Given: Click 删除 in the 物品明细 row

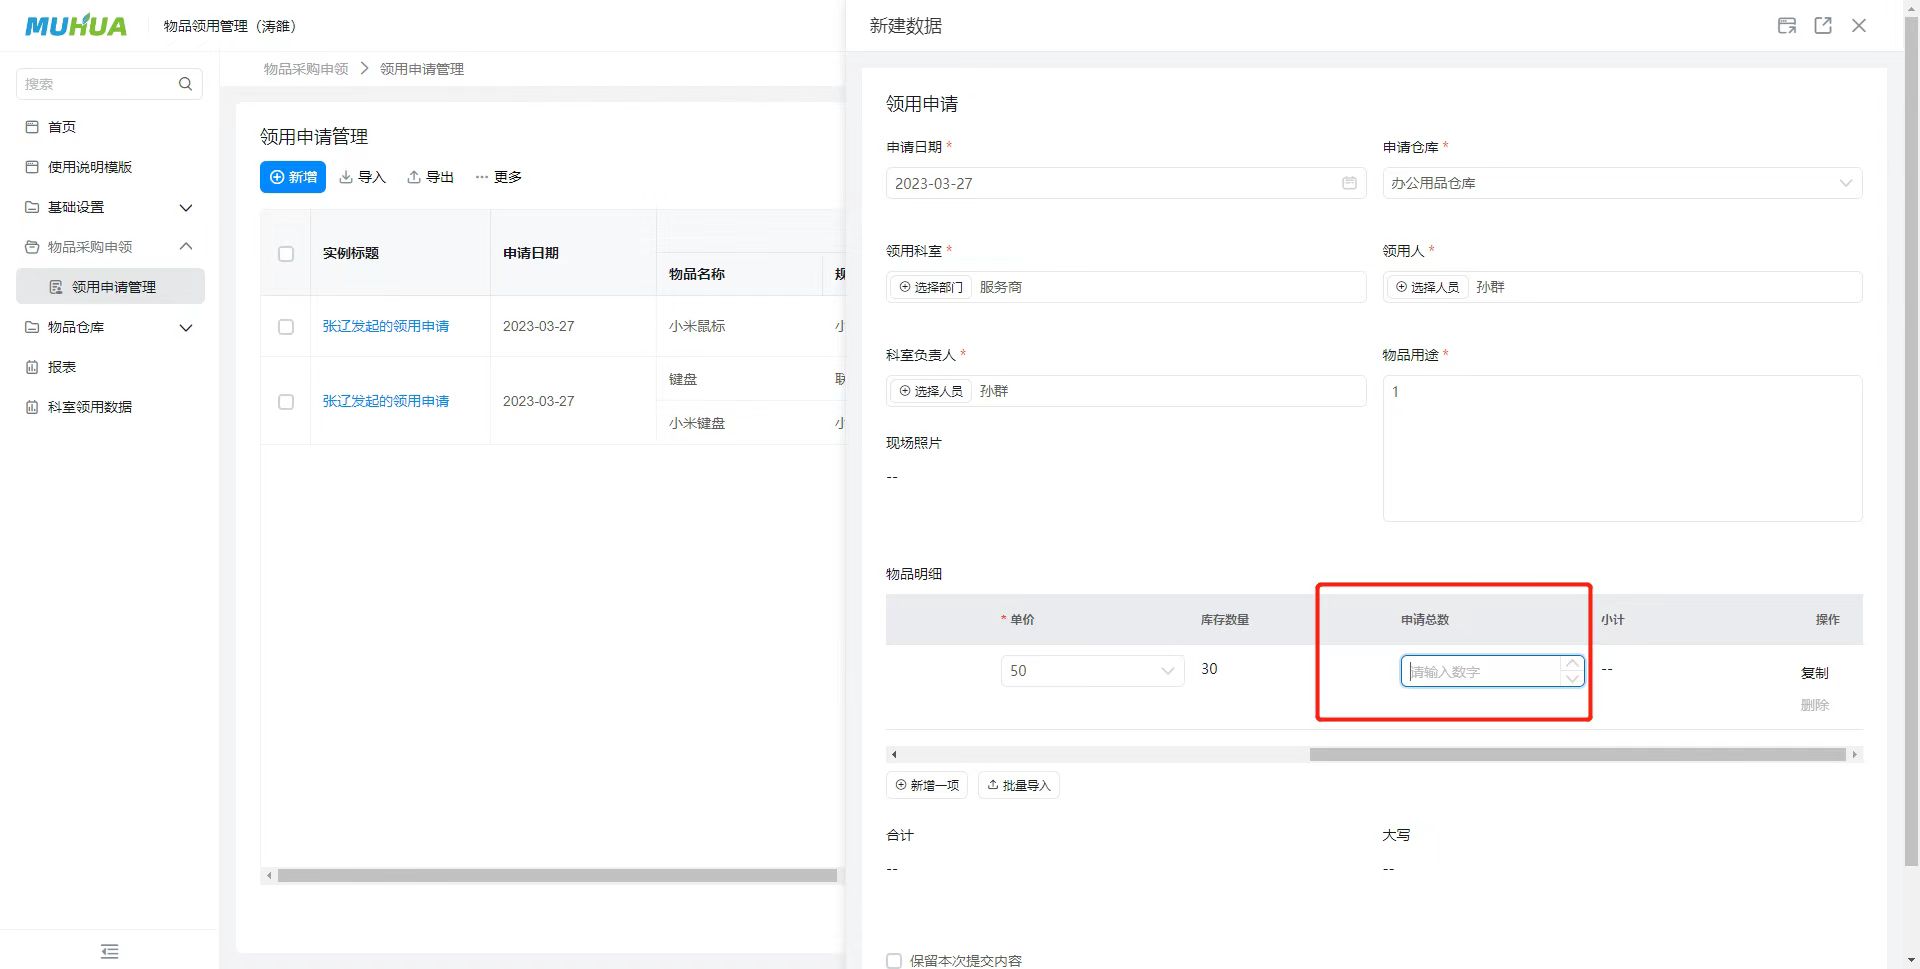Looking at the screenshot, I should 1814,705.
